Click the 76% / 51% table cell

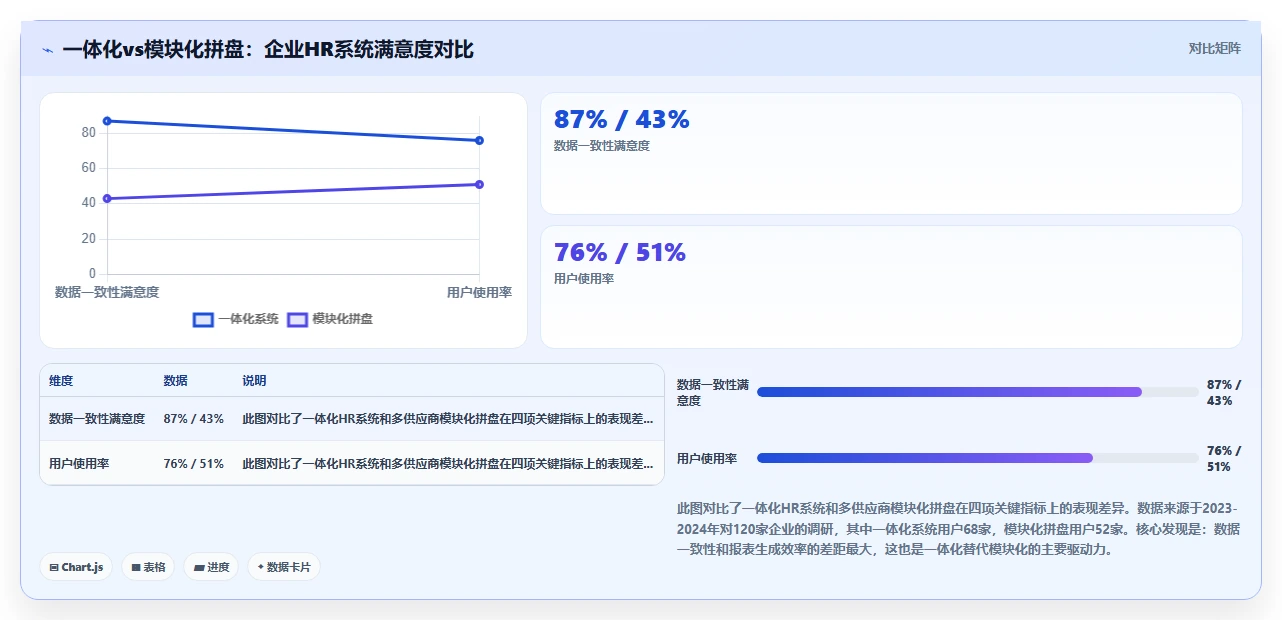click(194, 464)
